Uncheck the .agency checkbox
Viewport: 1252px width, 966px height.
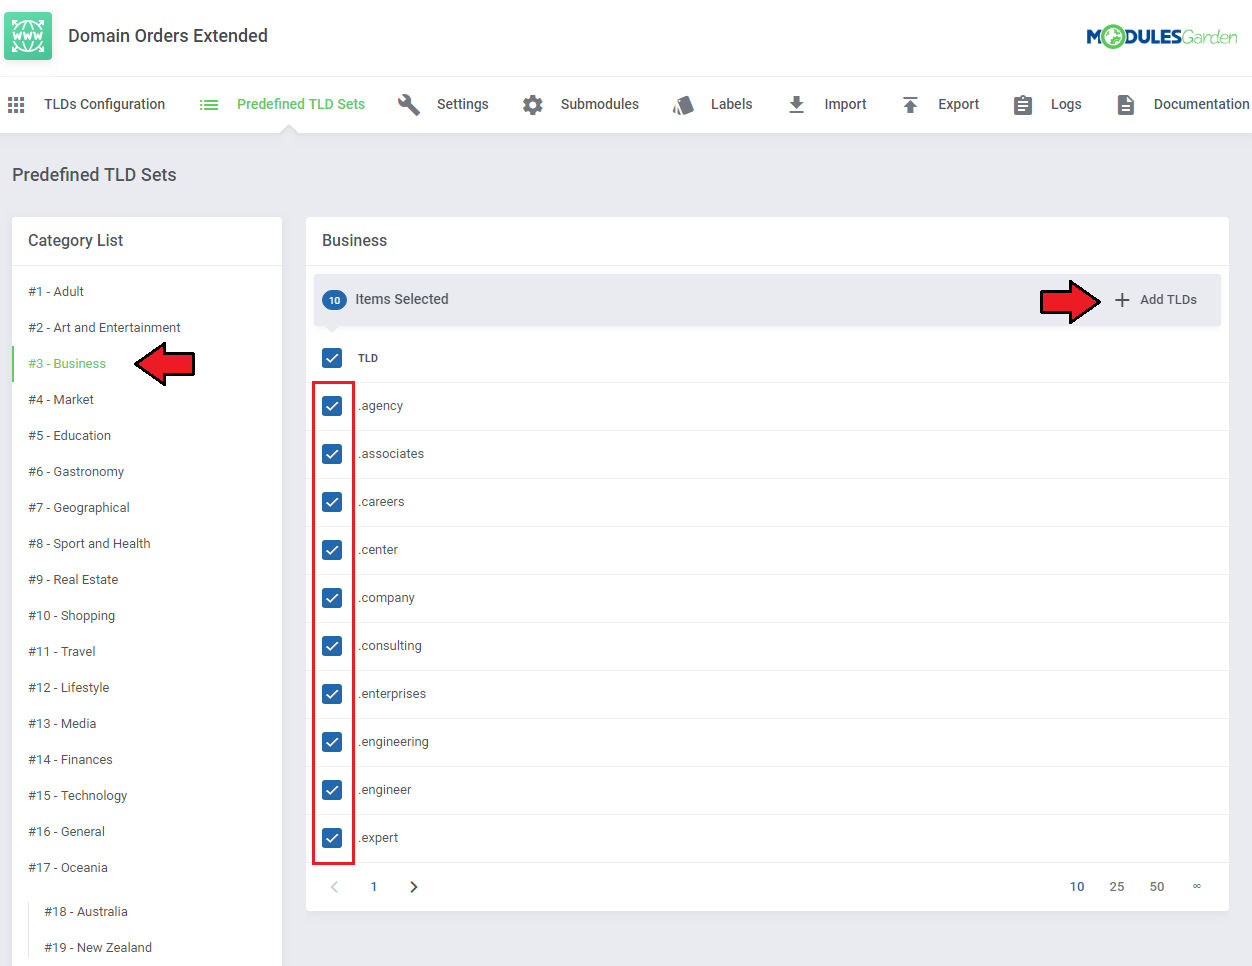pos(332,406)
